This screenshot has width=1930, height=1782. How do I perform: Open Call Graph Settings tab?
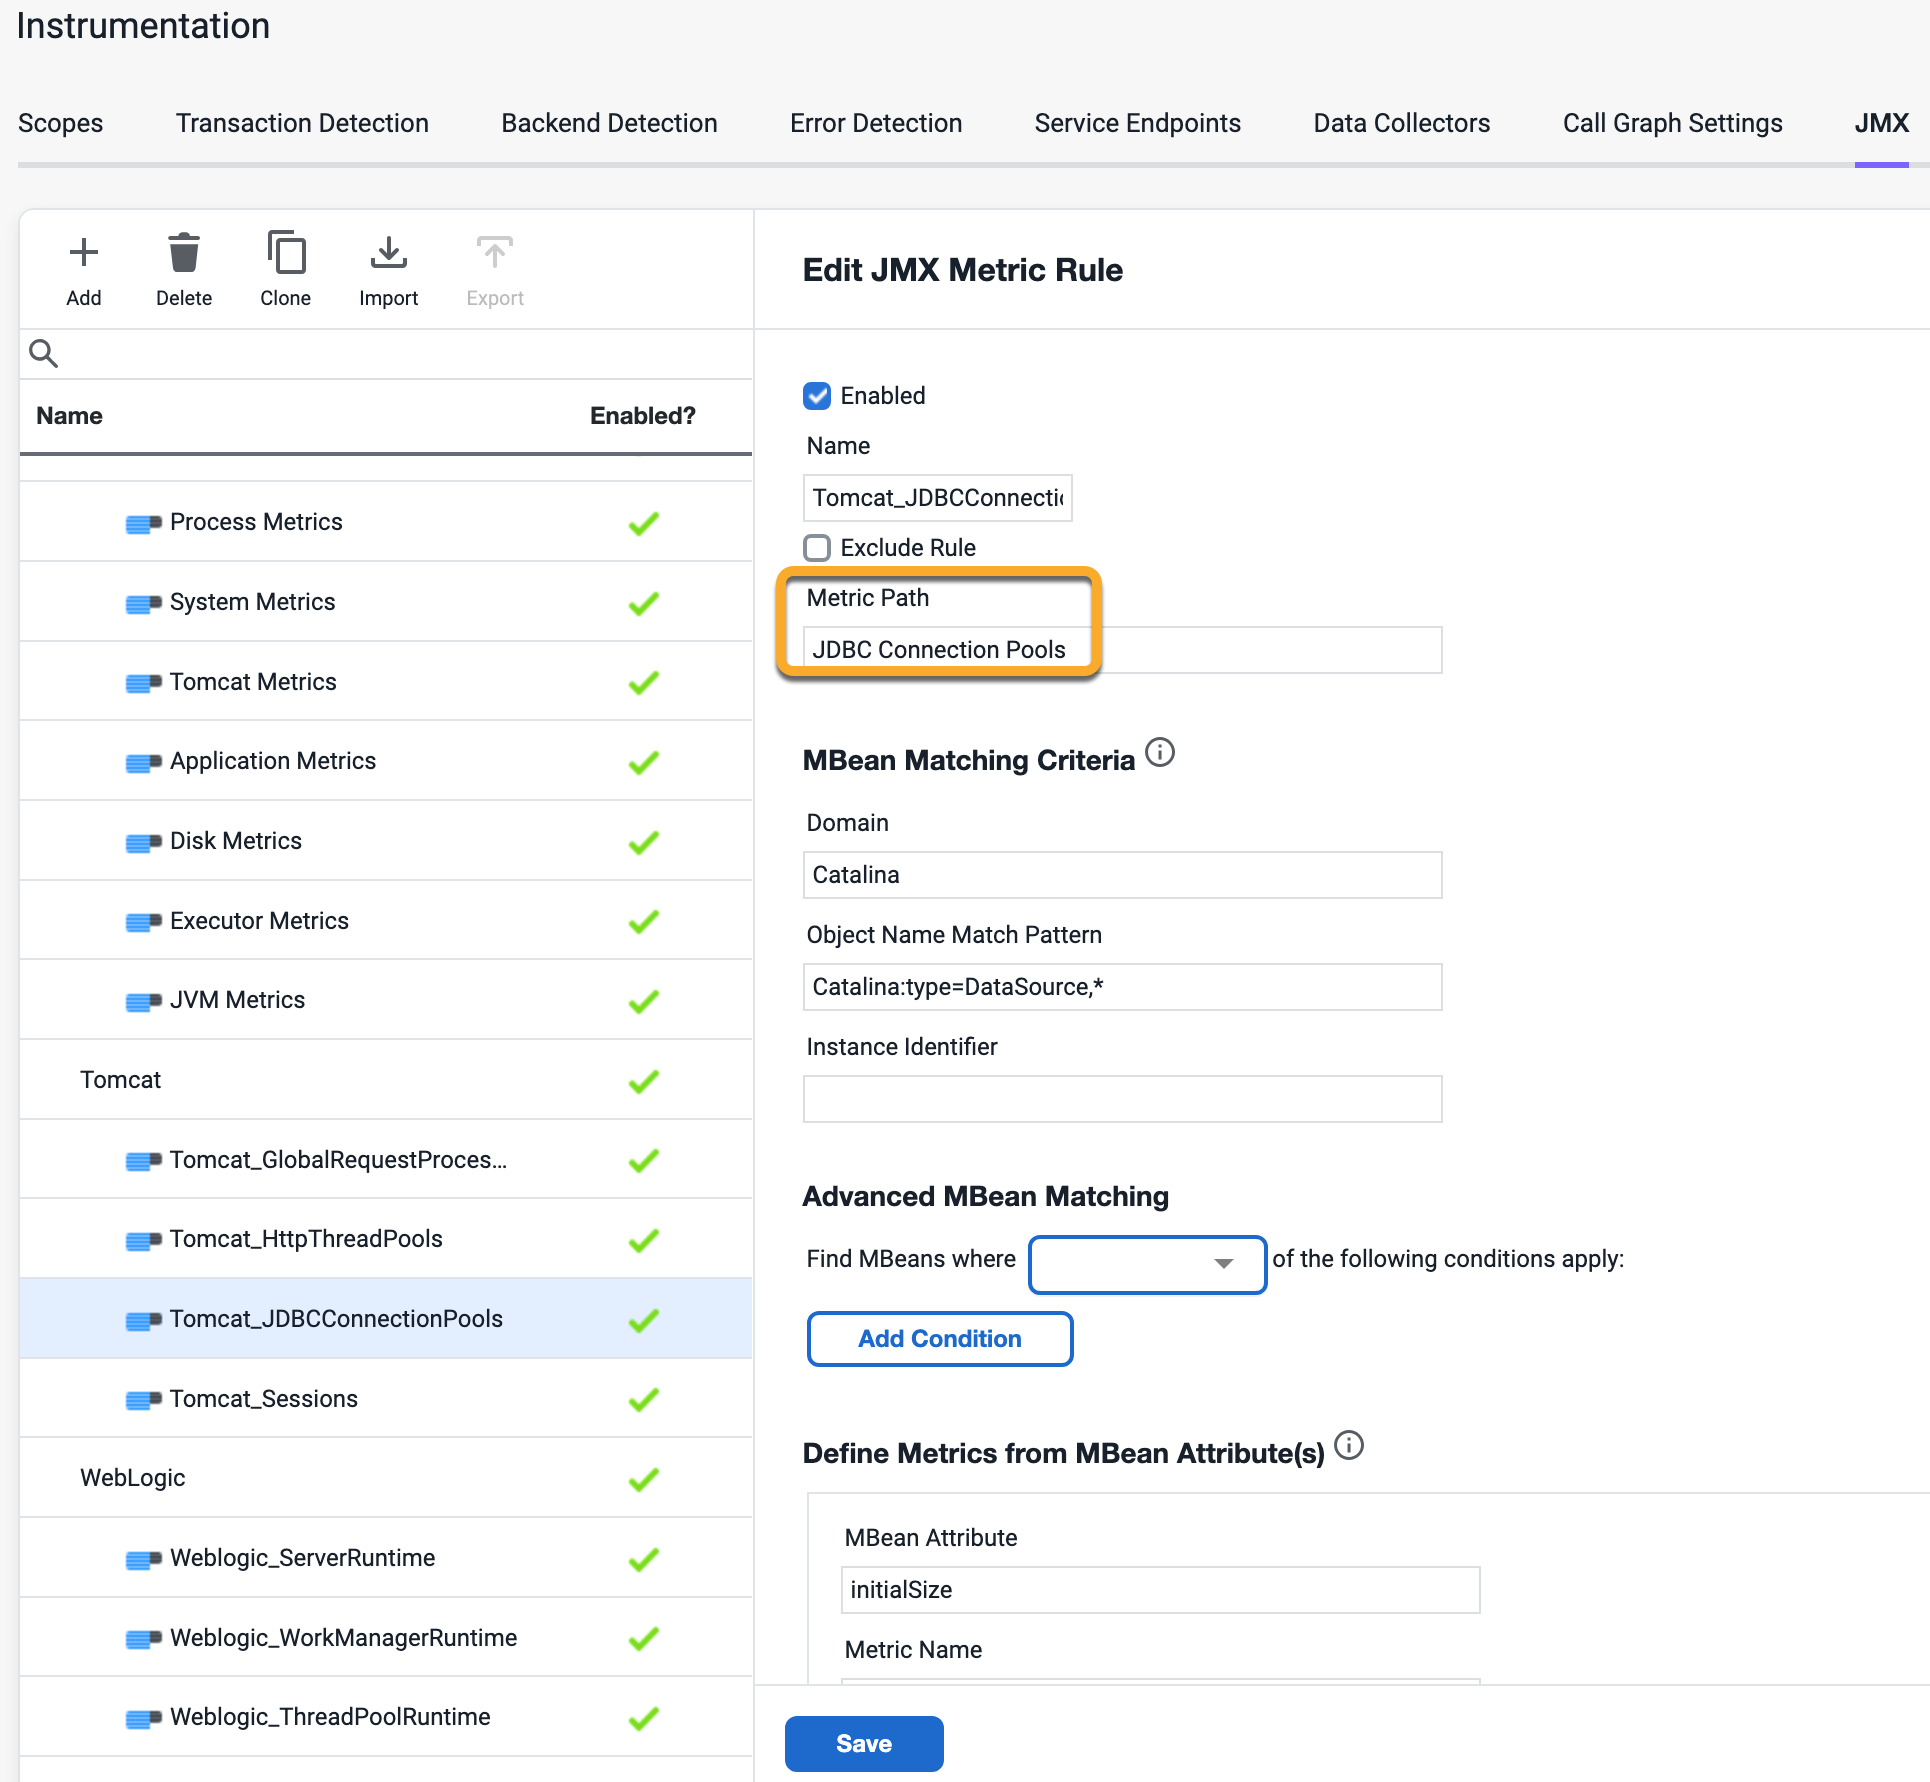click(1673, 123)
